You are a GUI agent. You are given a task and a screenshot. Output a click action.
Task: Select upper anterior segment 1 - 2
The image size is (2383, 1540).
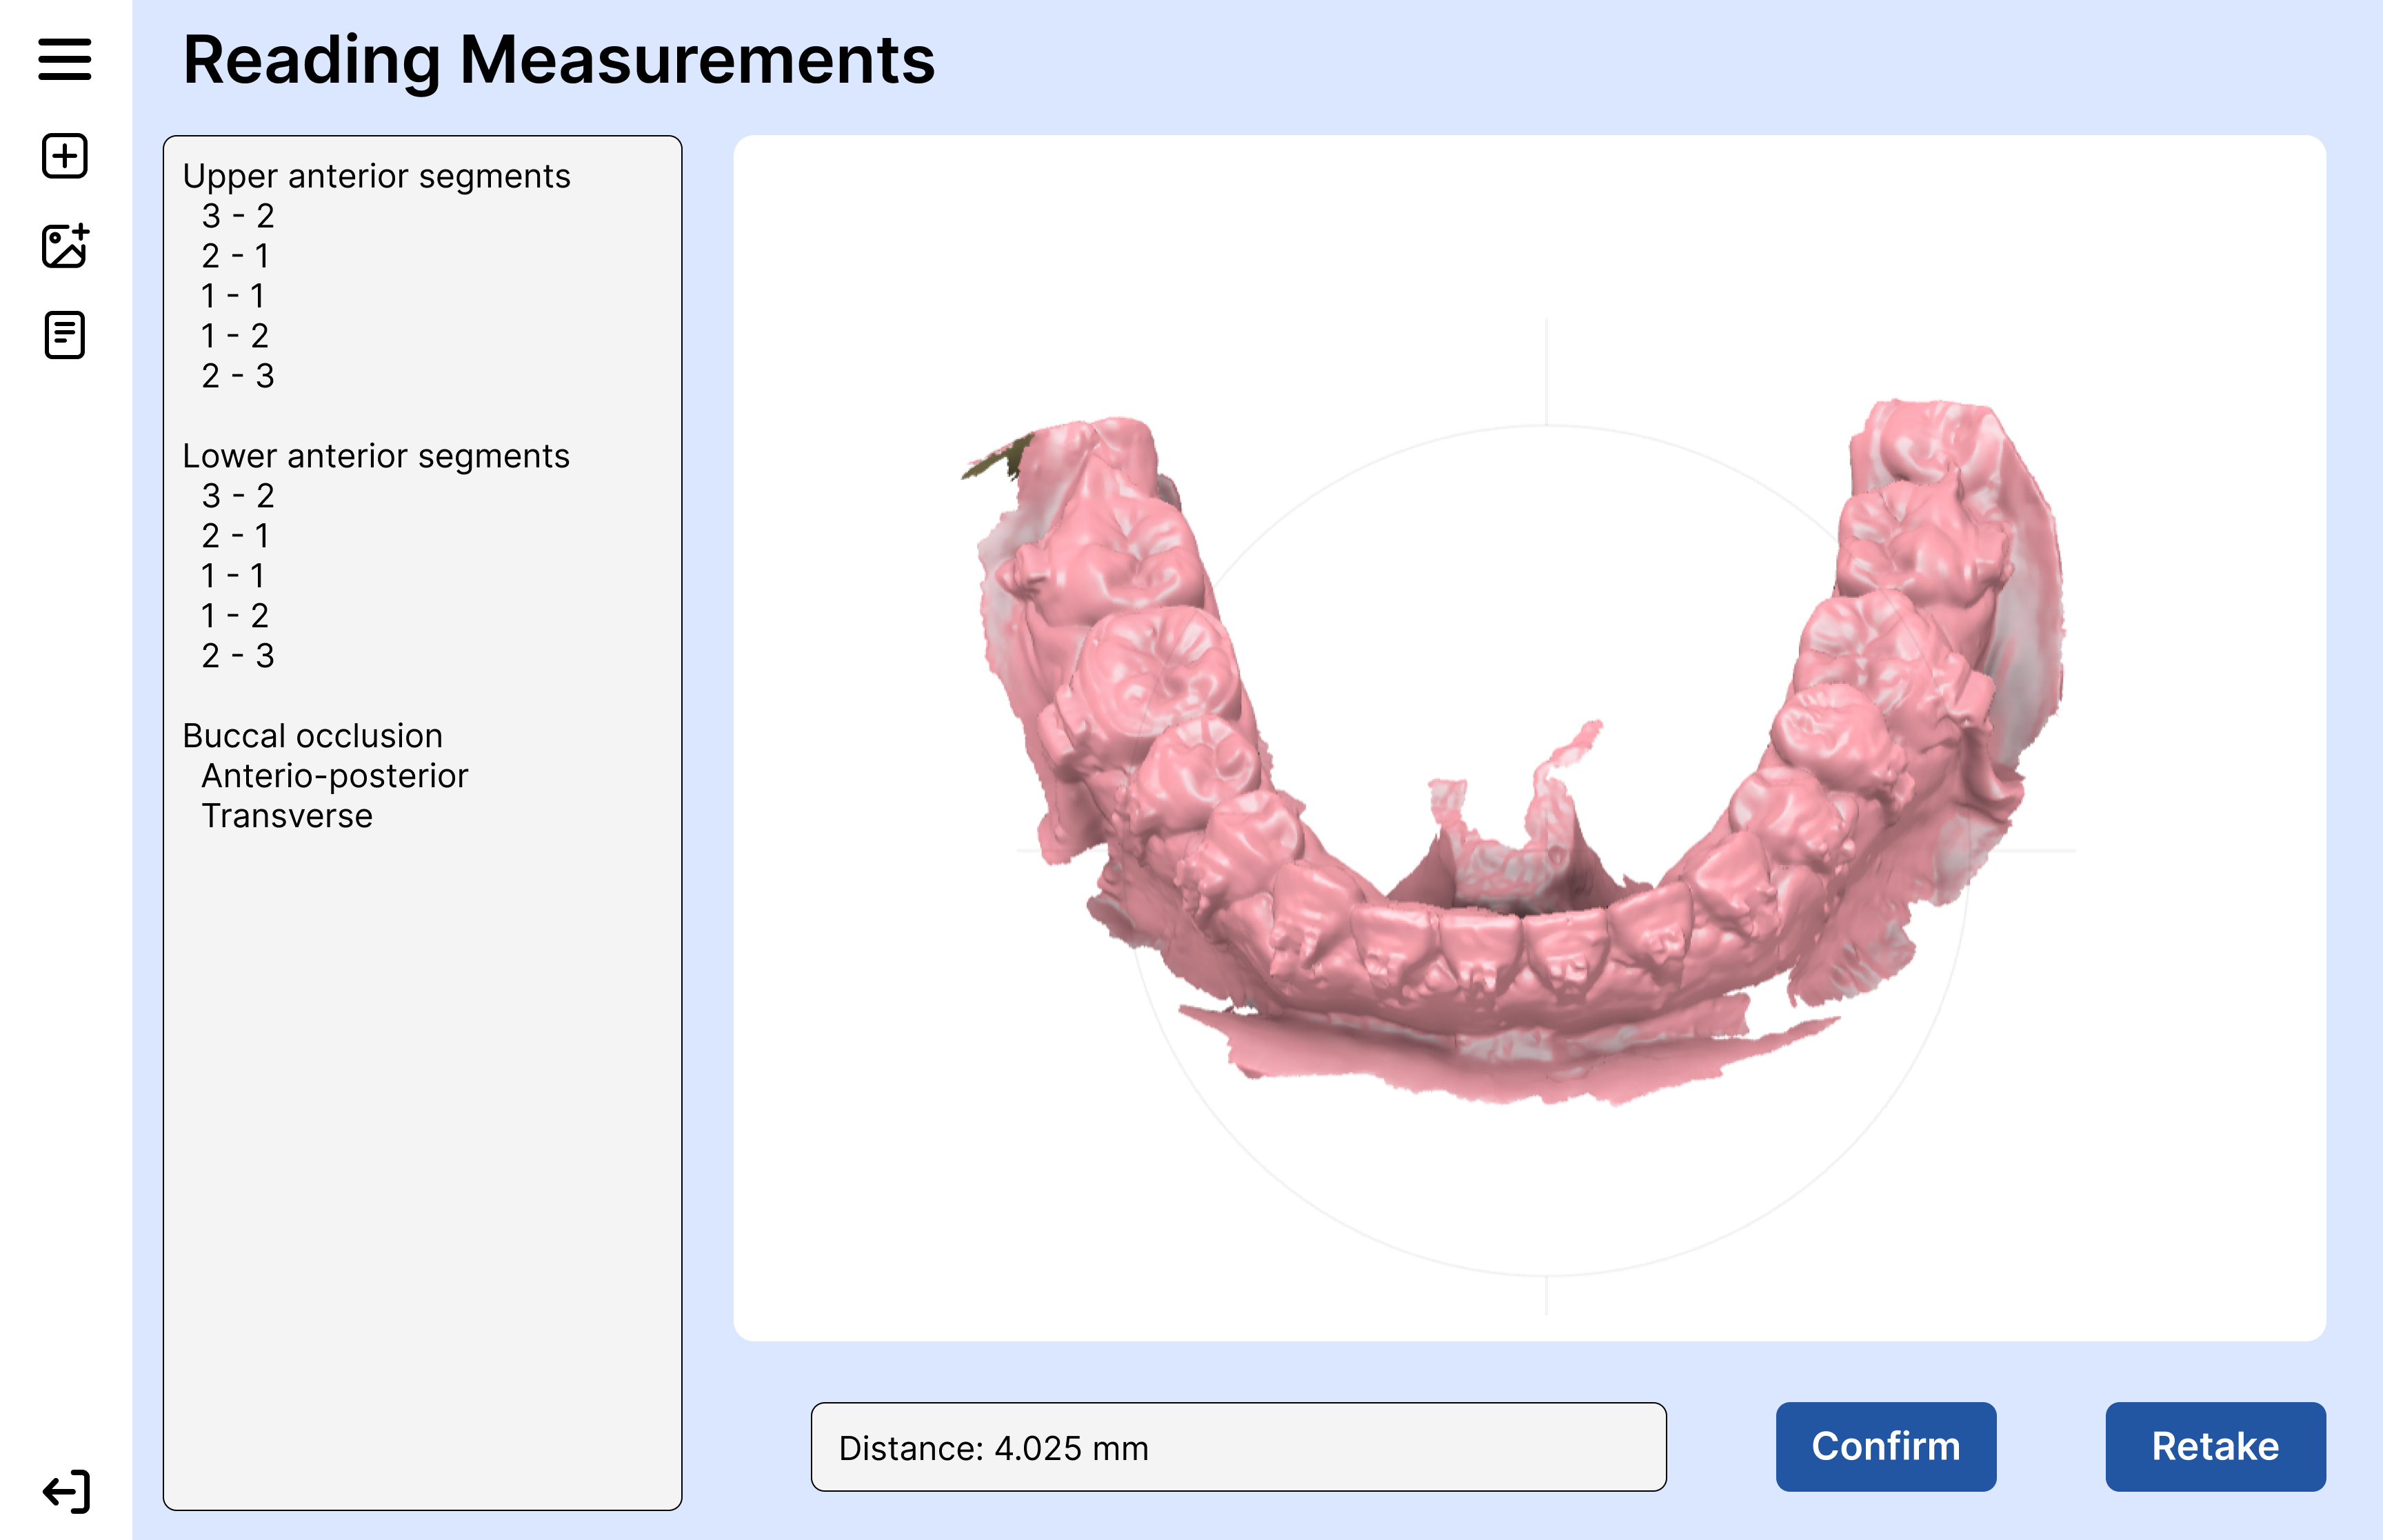pyautogui.click(x=235, y=336)
